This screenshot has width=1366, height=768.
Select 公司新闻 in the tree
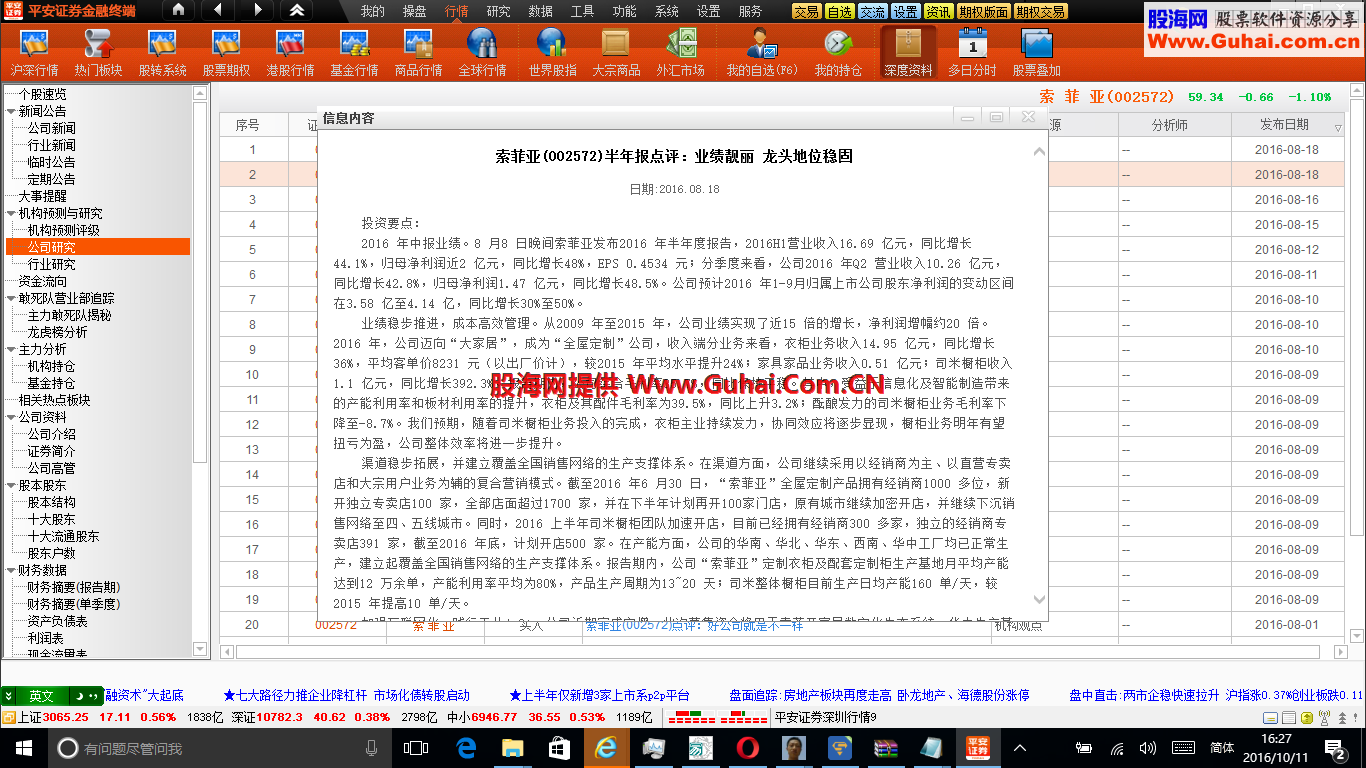pos(51,128)
